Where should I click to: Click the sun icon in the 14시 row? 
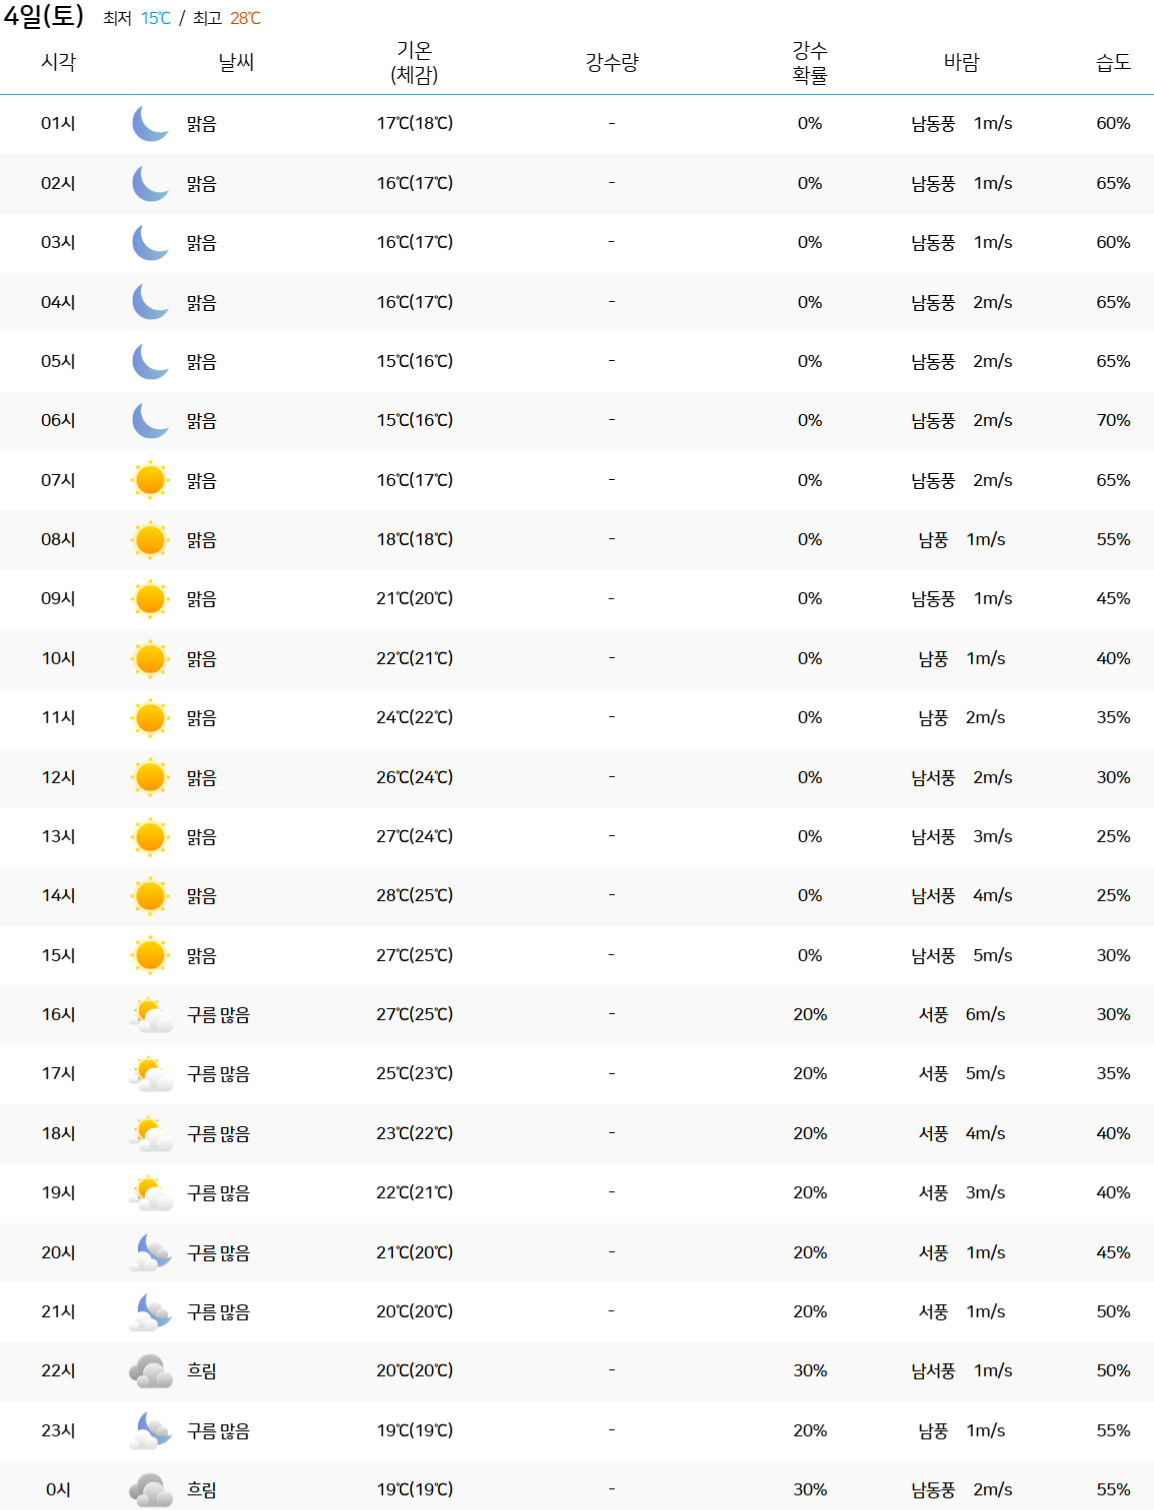click(x=150, y=896)
